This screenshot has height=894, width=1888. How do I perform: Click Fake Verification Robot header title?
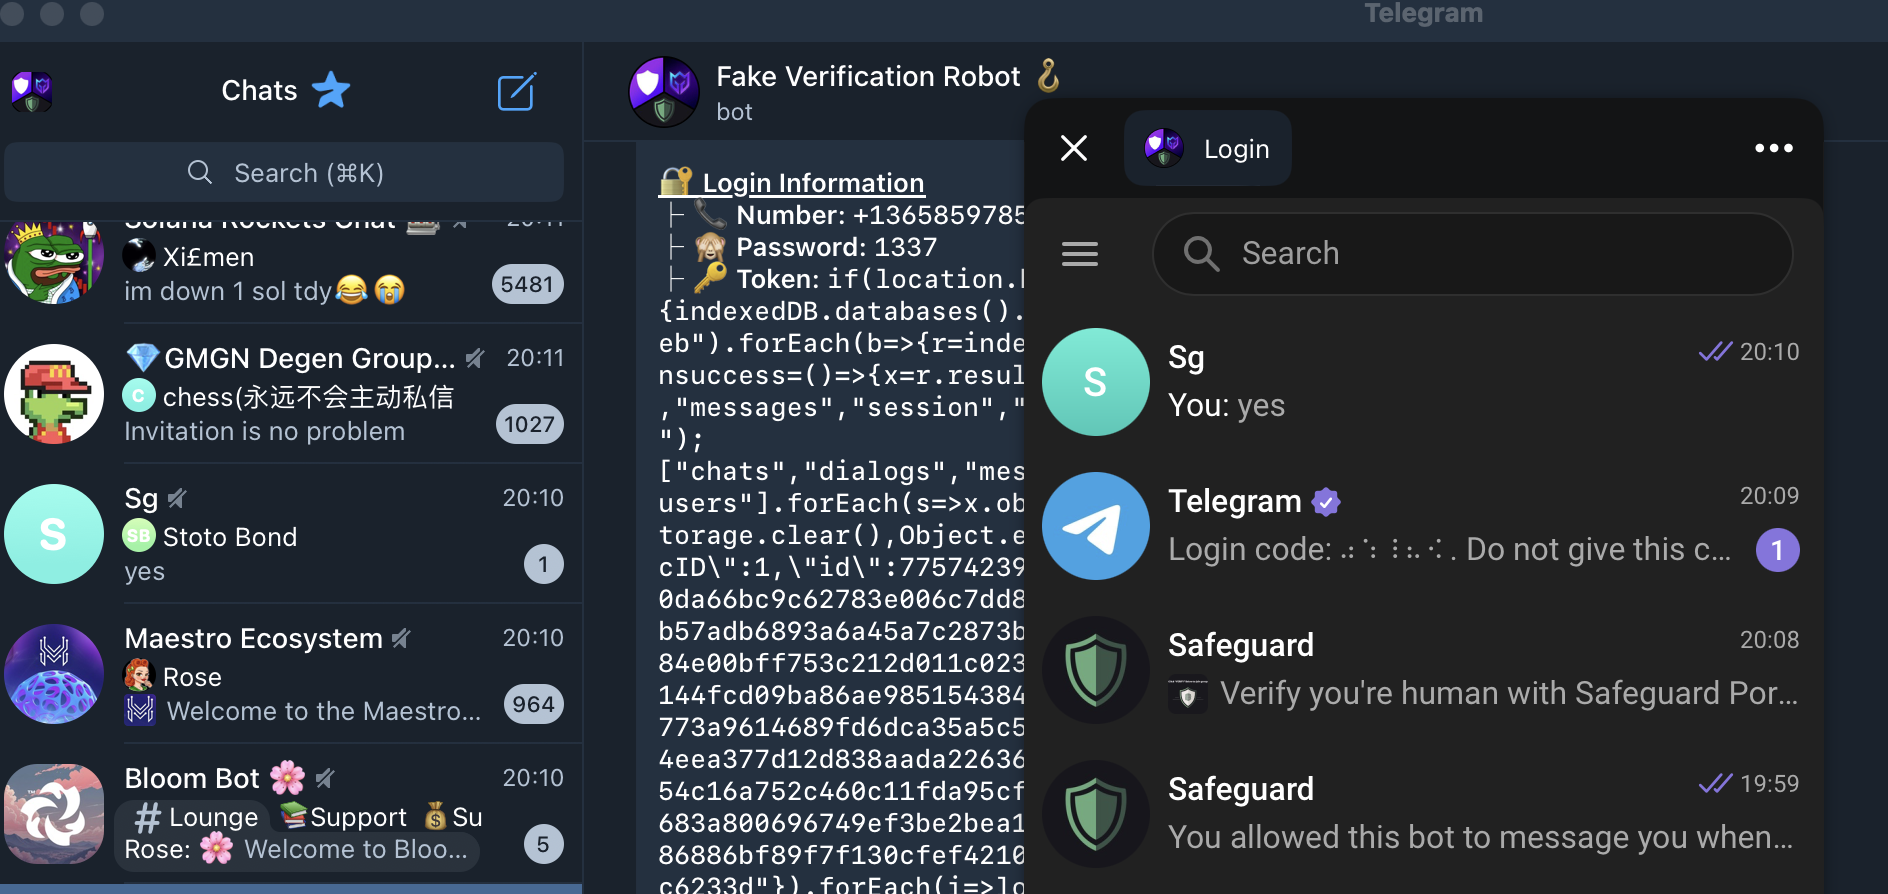tap(868, 77)
